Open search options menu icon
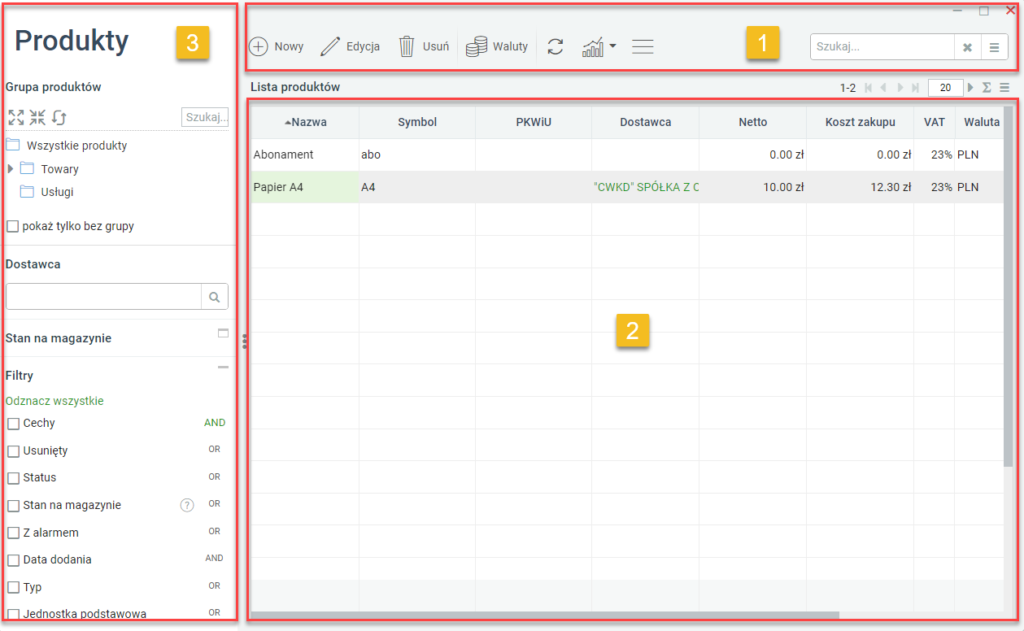Image resolution: width=1024 pixels, height=631 pixels. pos(994,47)
